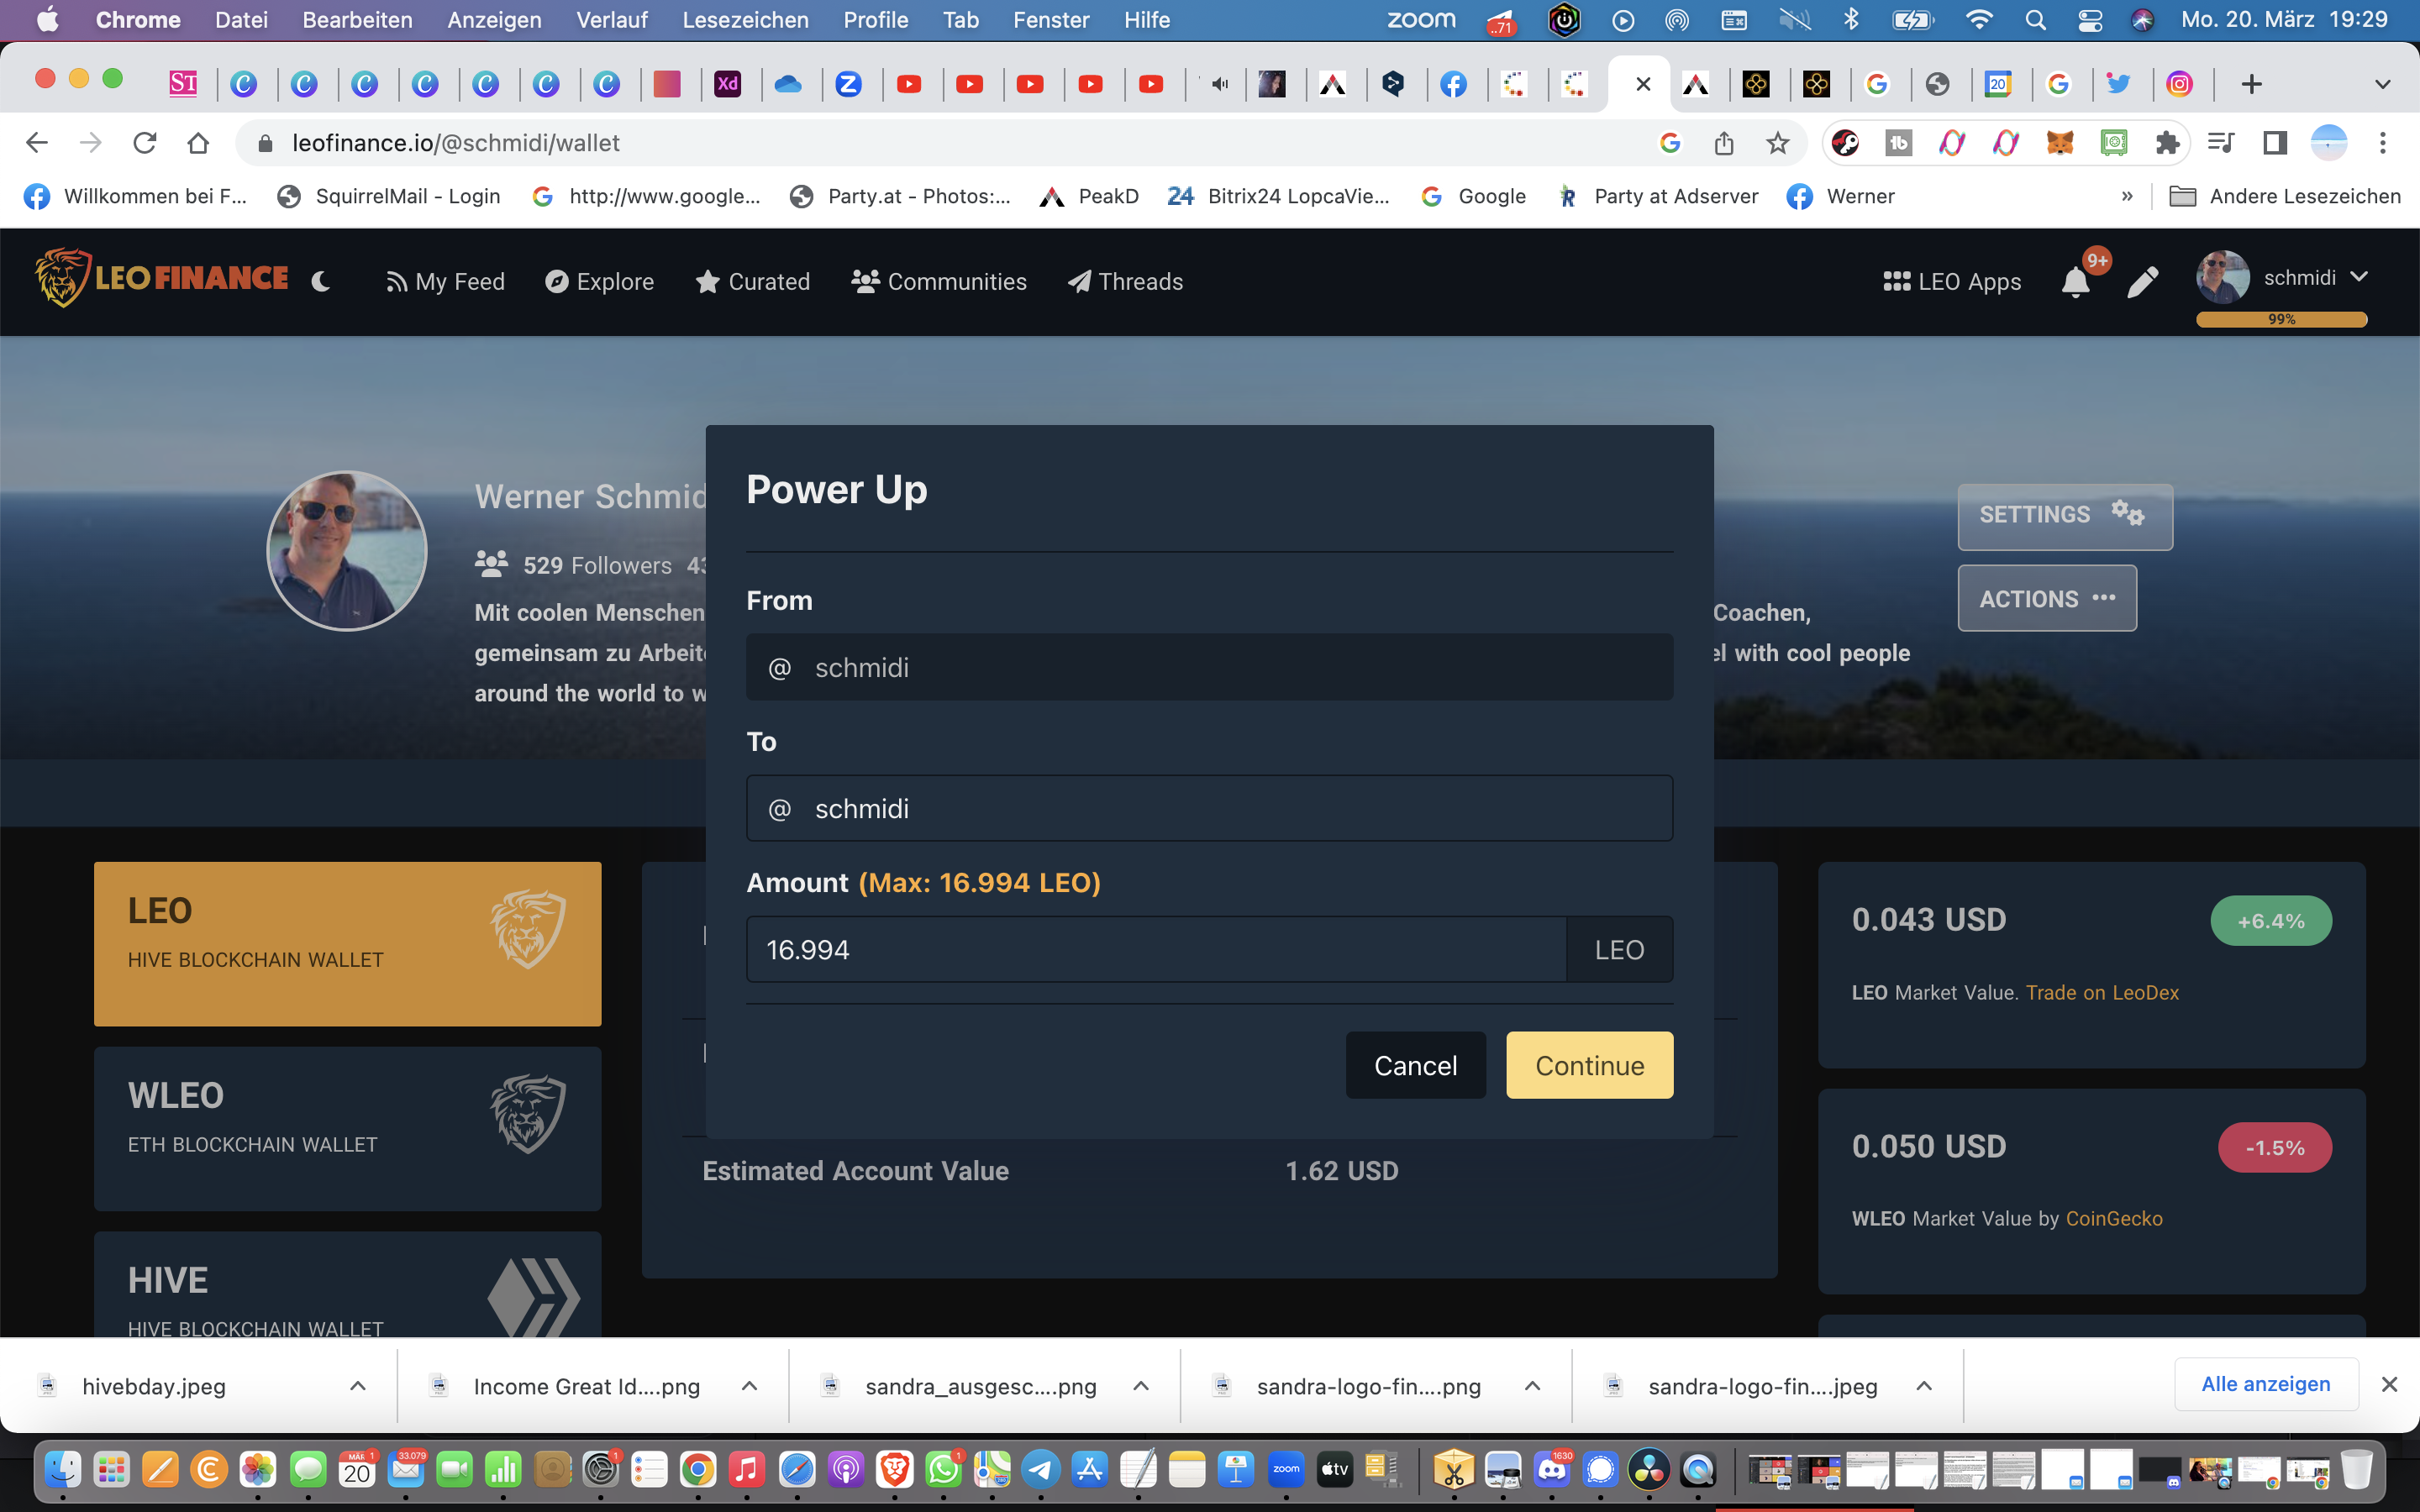Select LEO Hive blockchain wallet card
Screen dimensions: 2420x1512
(347, 944)
